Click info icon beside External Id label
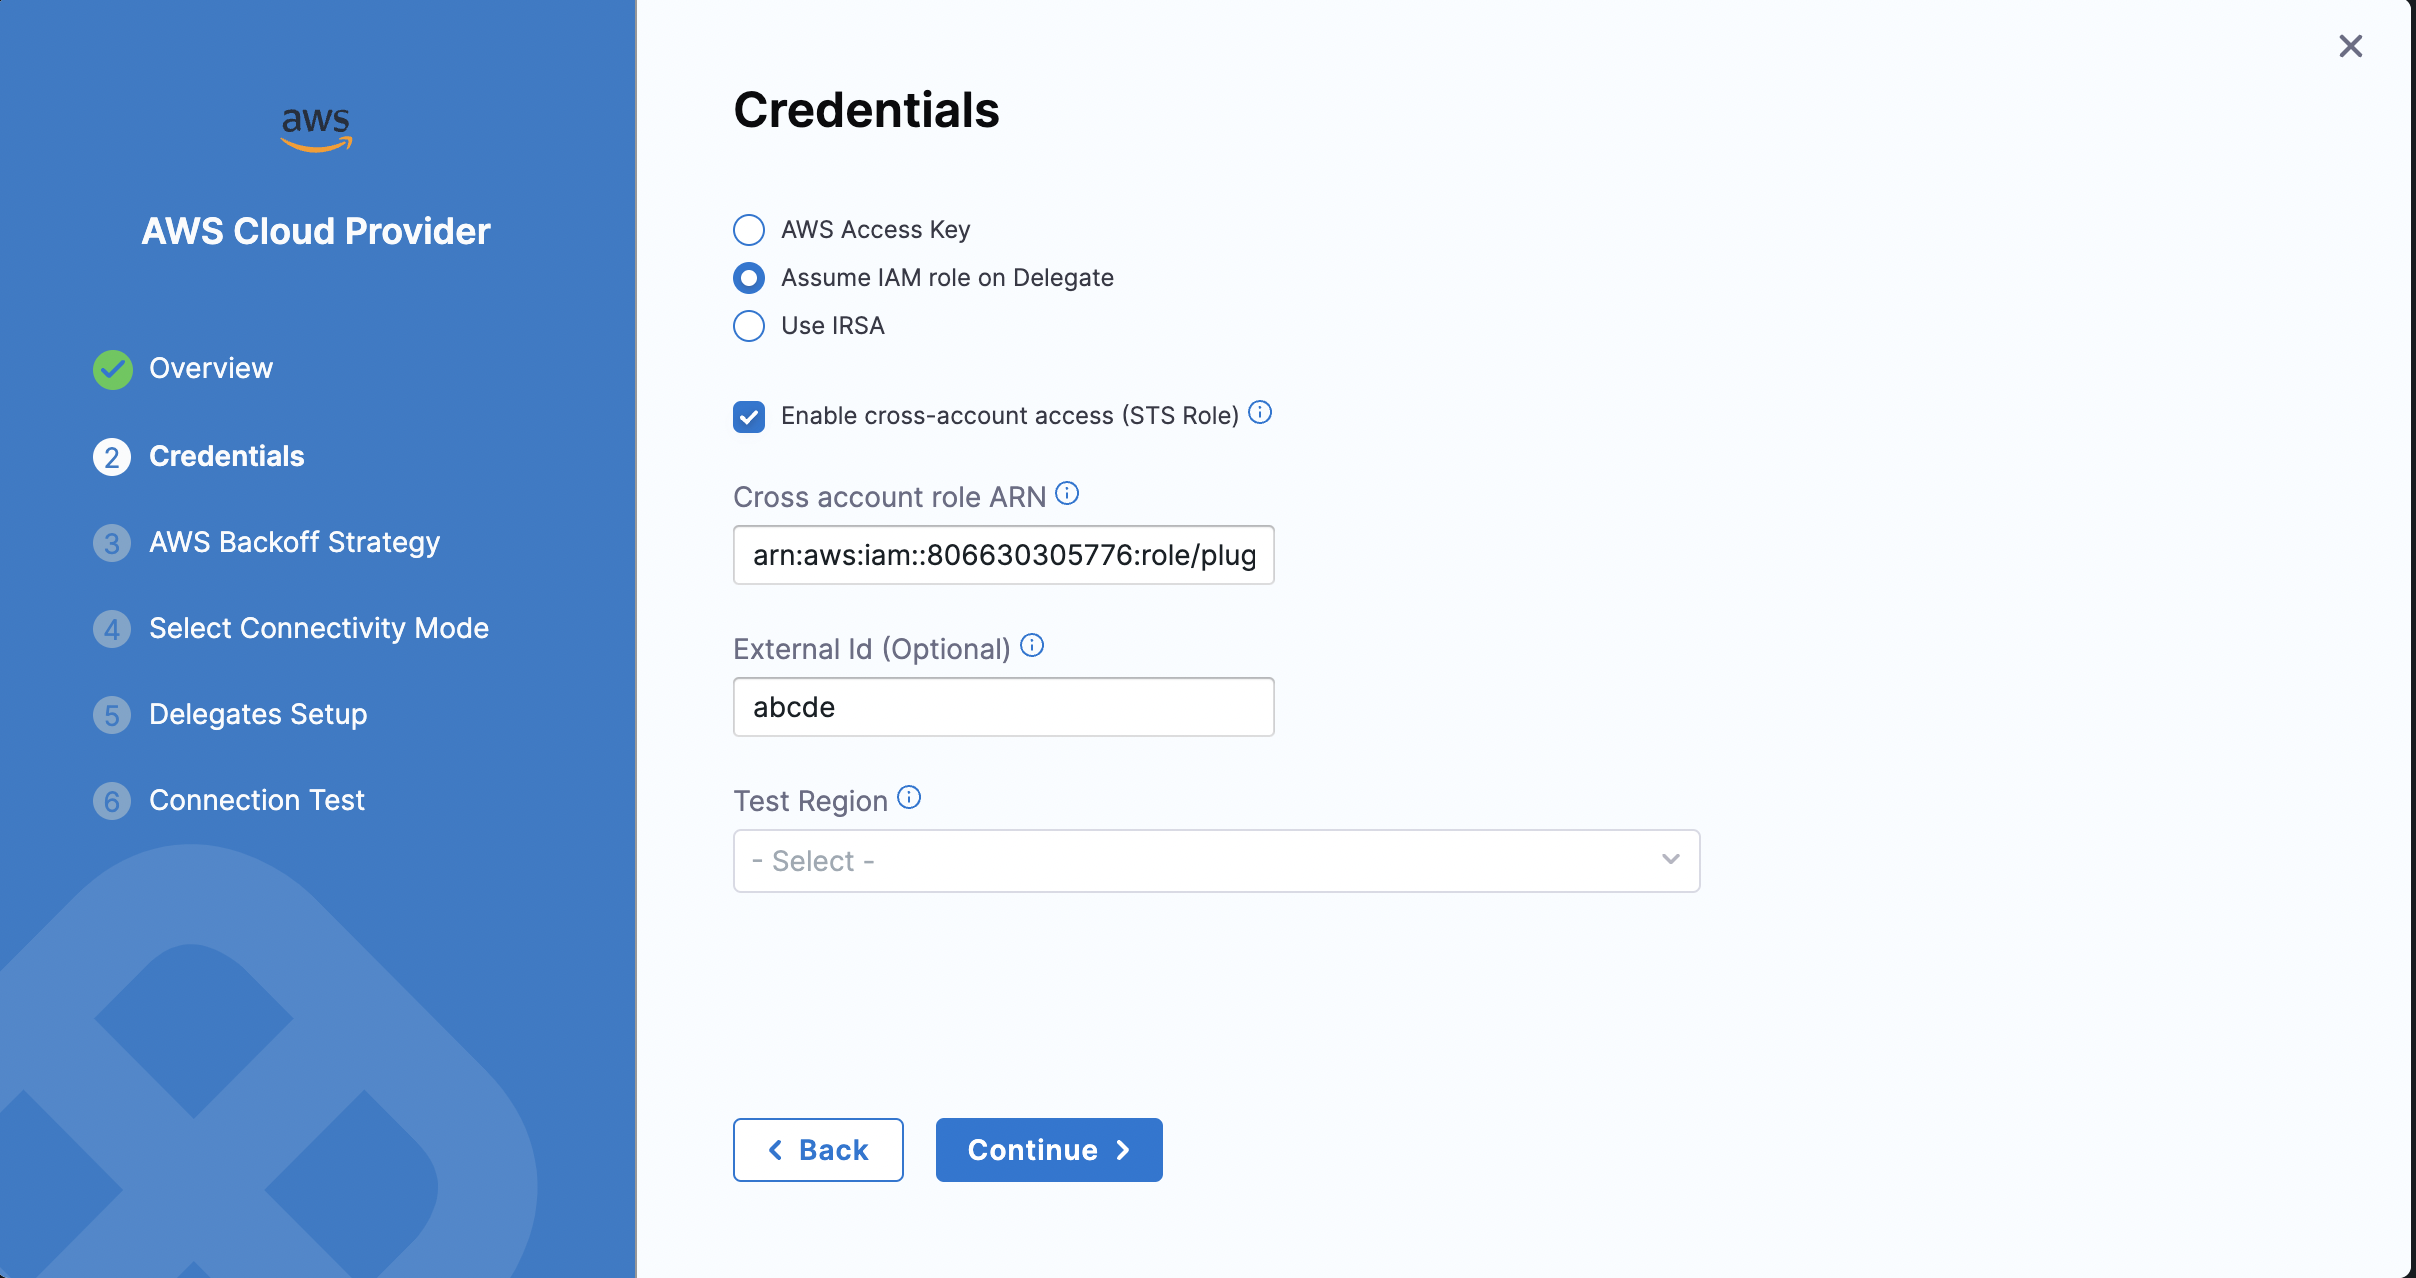2416x1278 pixels. pyautogui.click(x=1032, y=646)
